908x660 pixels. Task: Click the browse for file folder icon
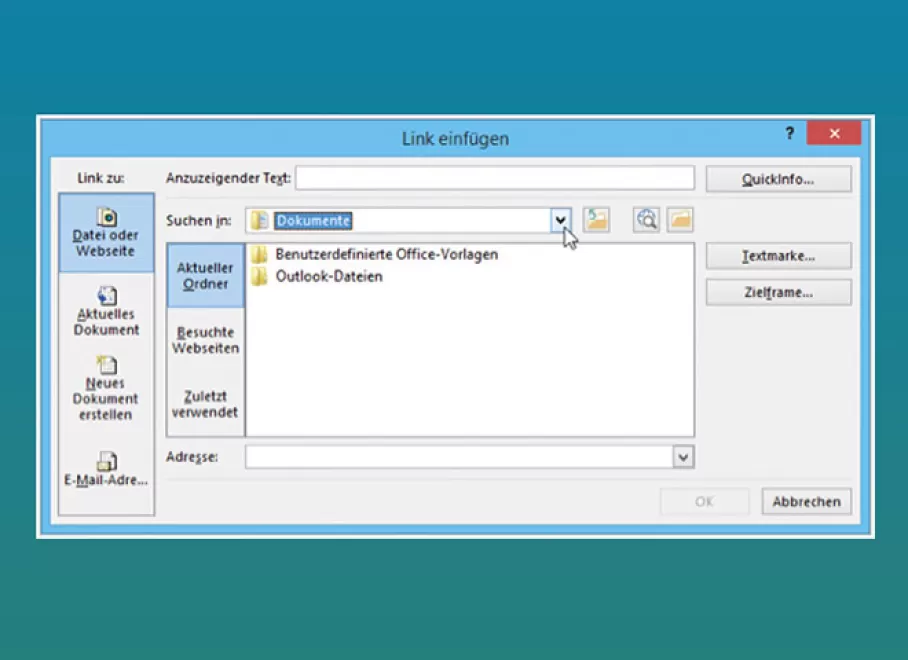(x=680, y=220)
